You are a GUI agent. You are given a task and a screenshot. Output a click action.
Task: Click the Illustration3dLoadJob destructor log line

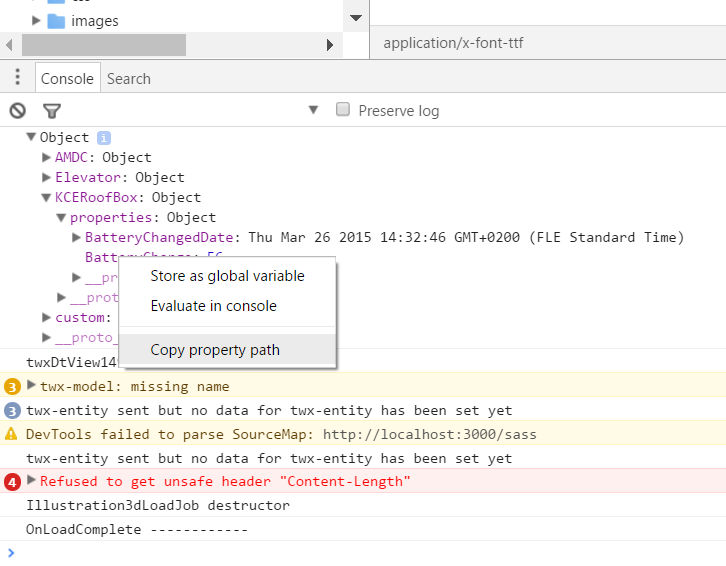pyautogui.click(x=158, y=505)
